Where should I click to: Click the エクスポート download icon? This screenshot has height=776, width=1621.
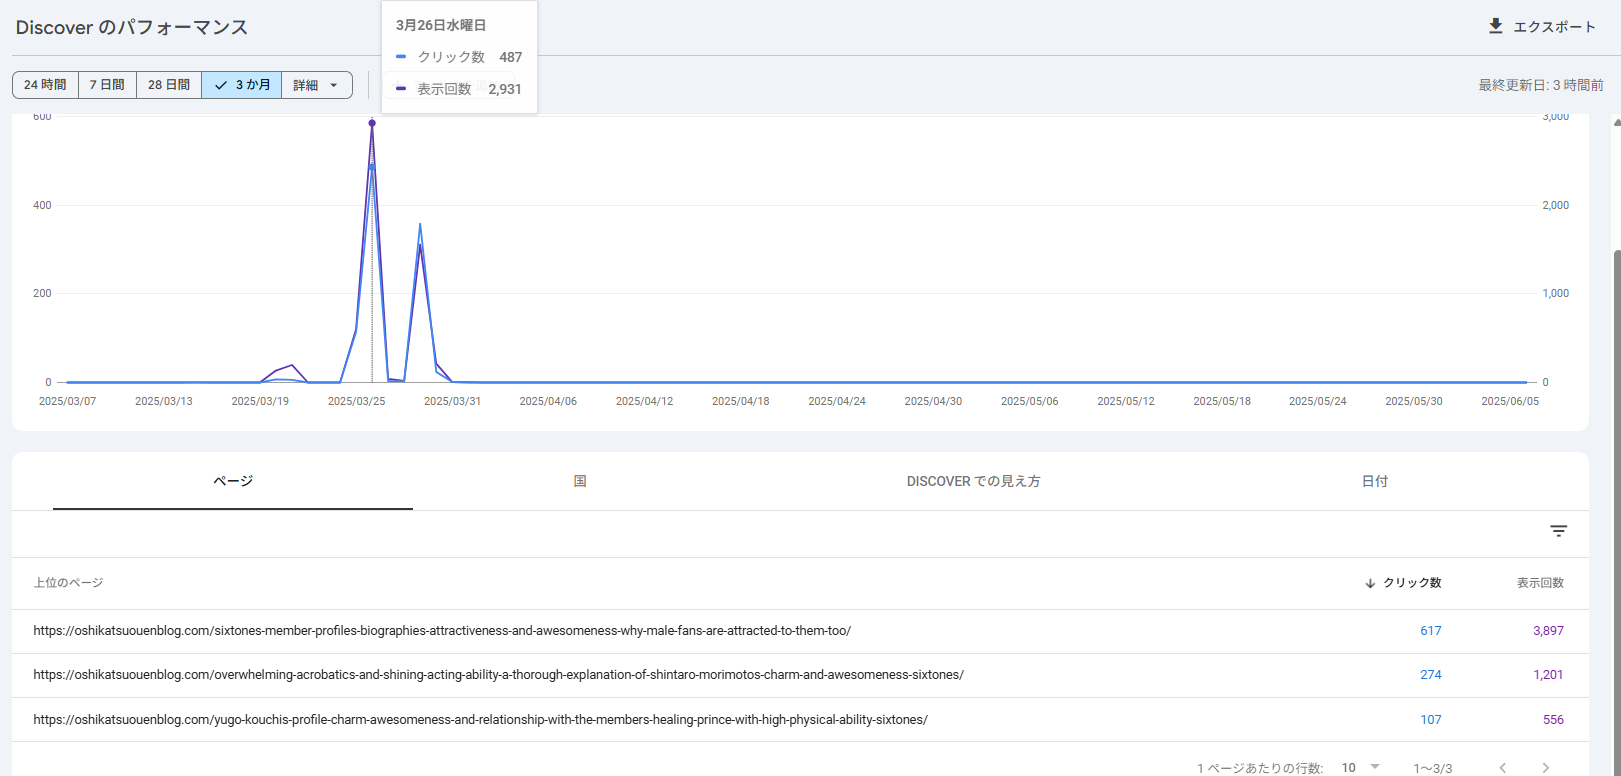1495,26
